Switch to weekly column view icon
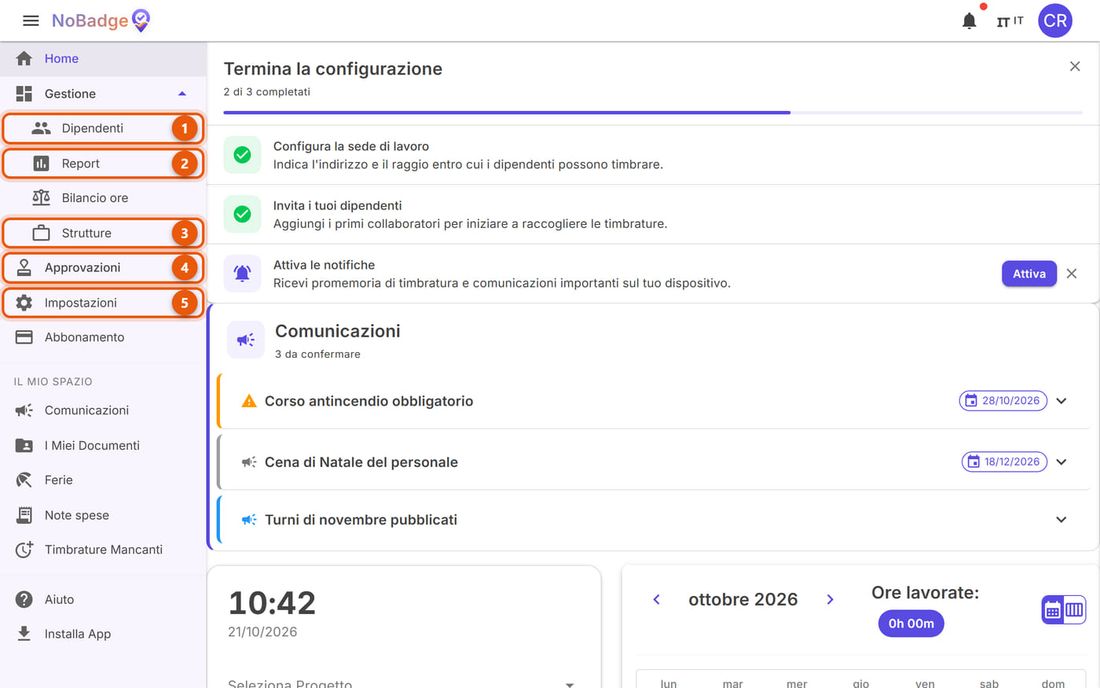This screenshot has width=1100, height=688. 1074,610
